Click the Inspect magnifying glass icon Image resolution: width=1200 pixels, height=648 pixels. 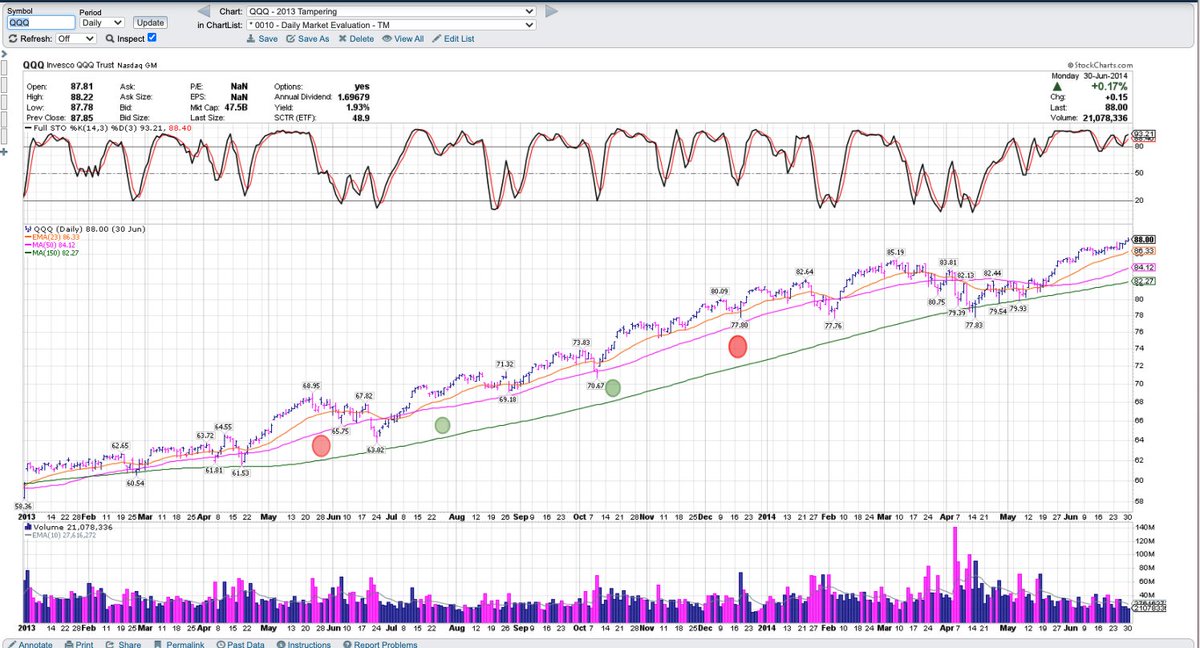[x=109, y=38]
